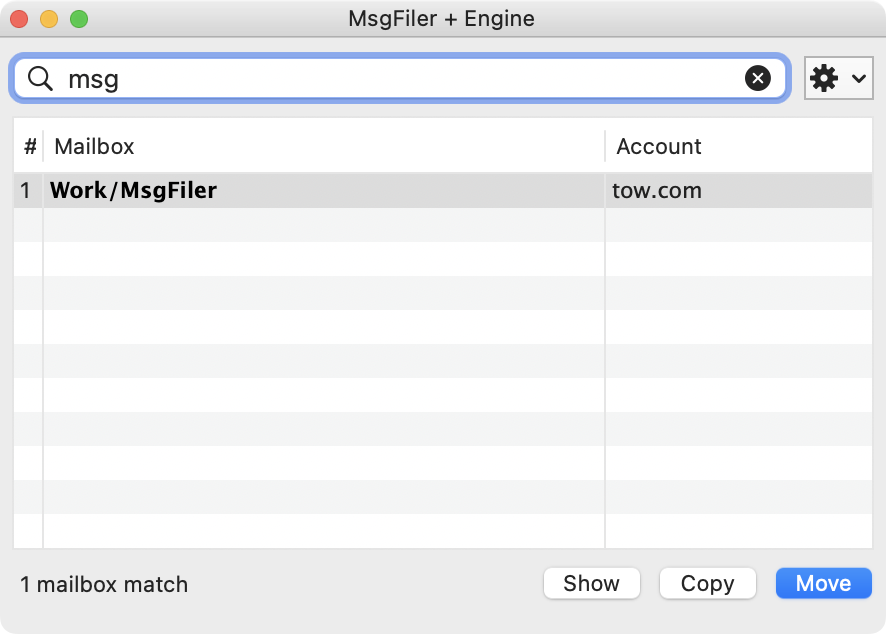Clear the search text with the X icon
886x634 pixels.
[x=758, y=79]
